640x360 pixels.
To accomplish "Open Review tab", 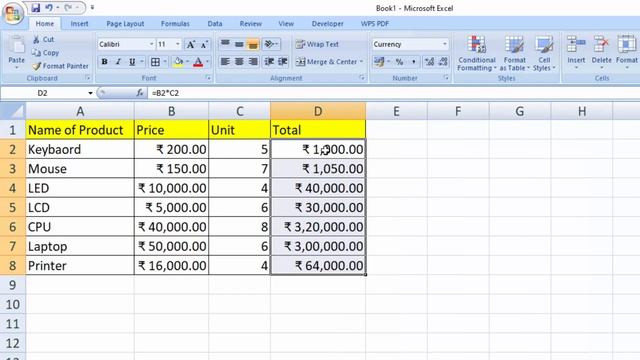I will 251,24.
